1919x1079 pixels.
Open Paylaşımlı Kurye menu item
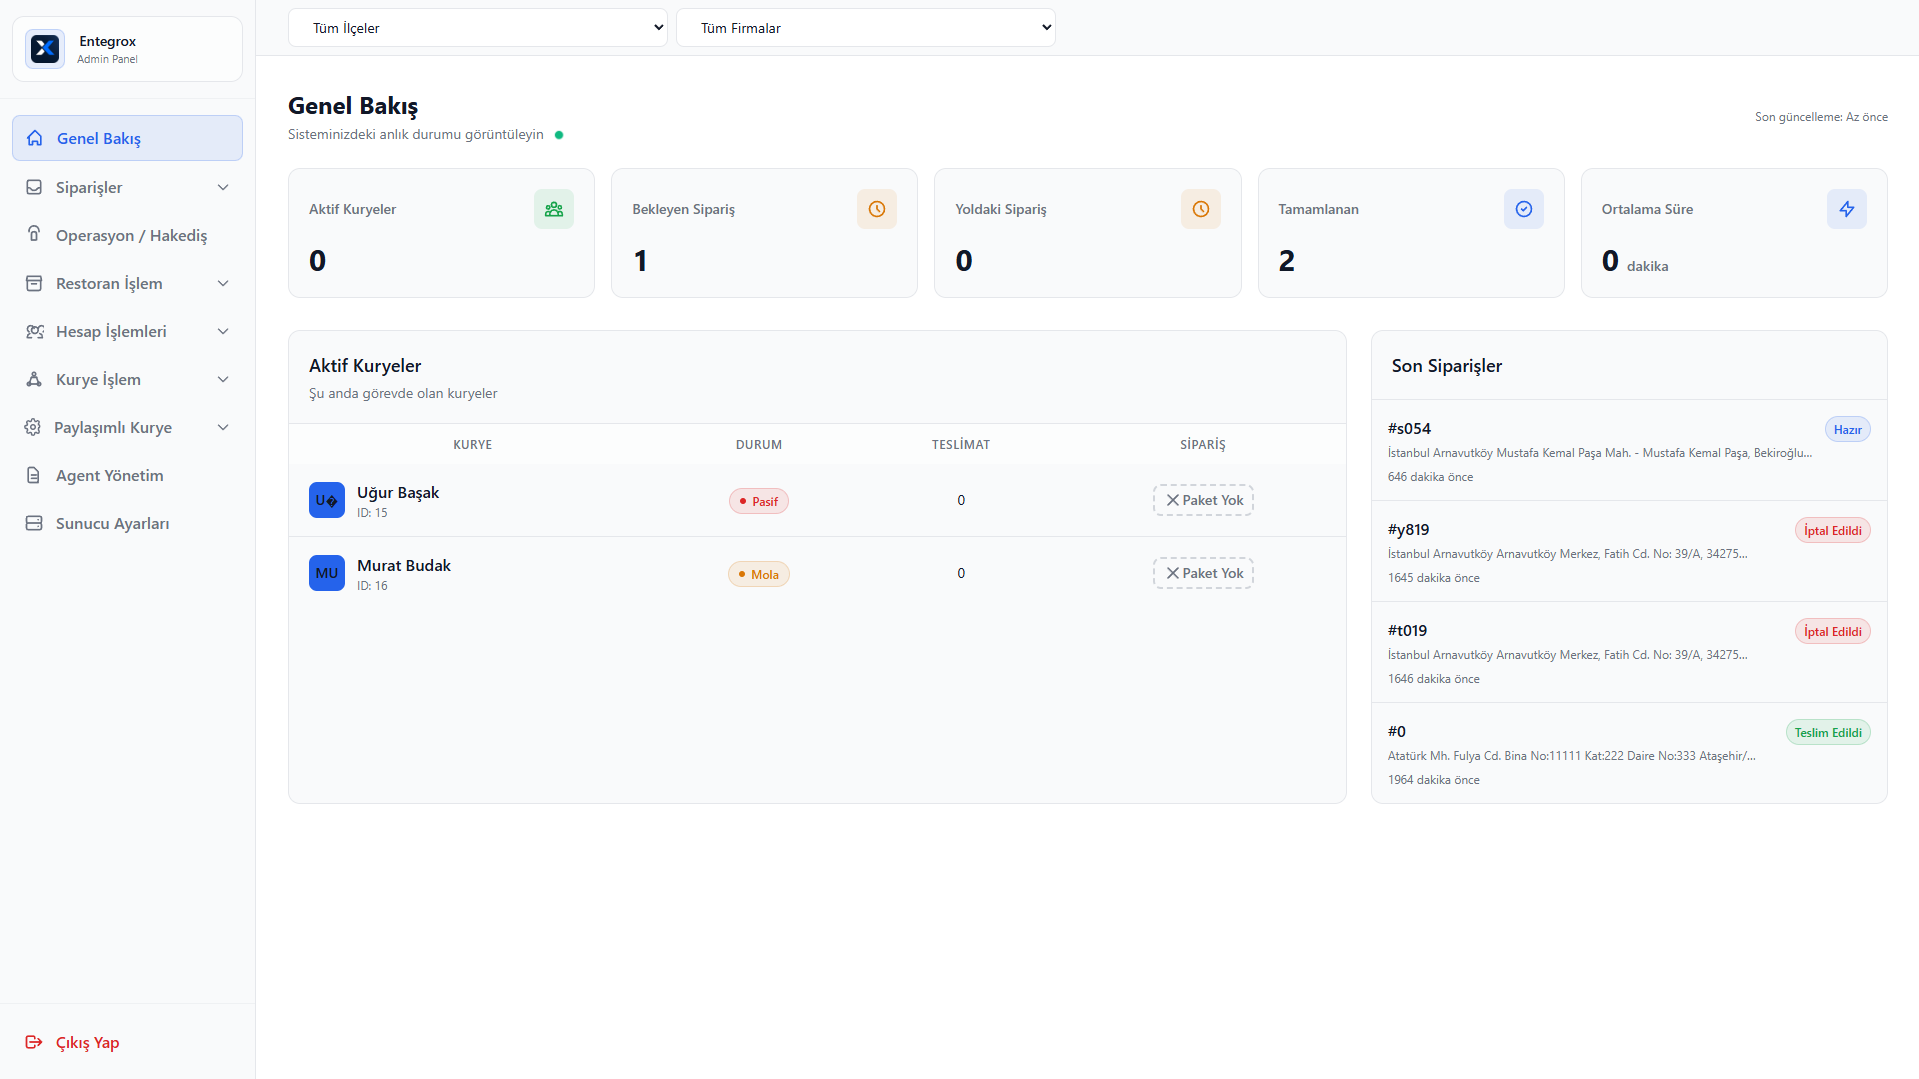(127, 427)
